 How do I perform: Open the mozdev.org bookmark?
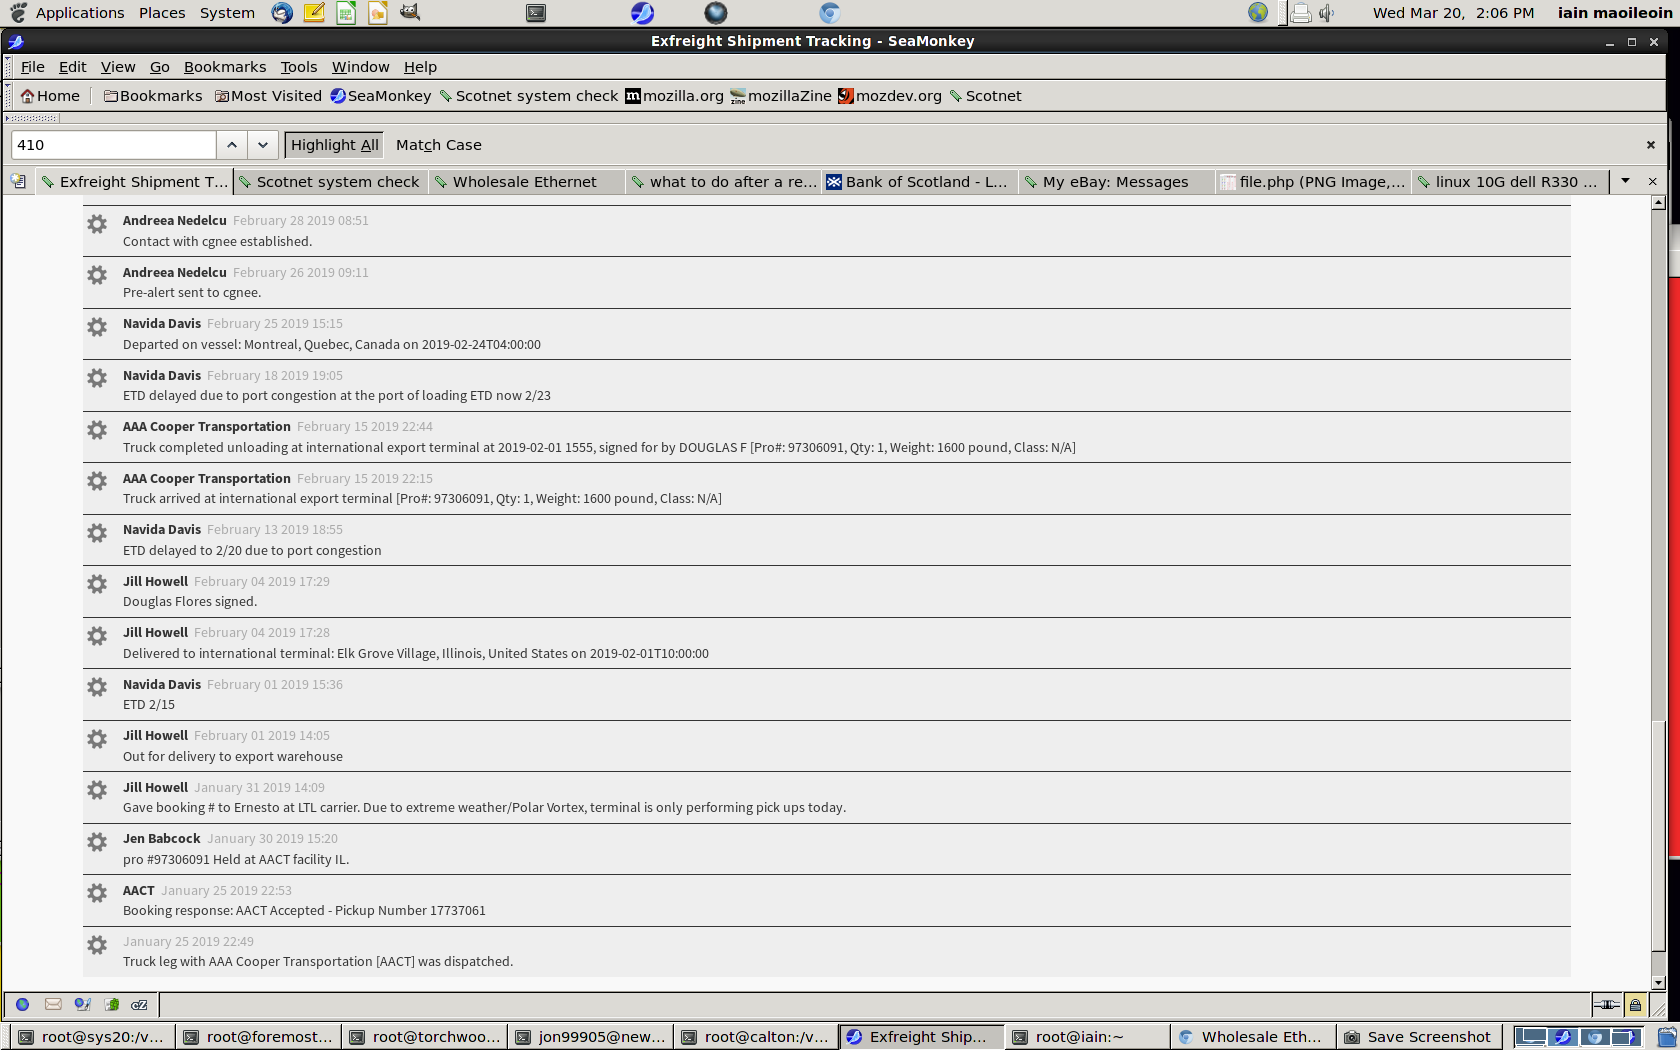pos(890,96)
